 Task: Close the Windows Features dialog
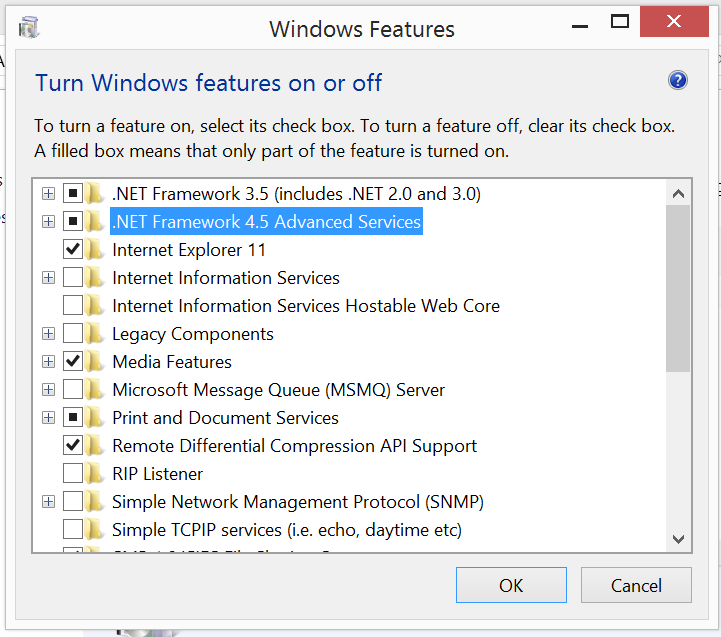click(674, 21)
